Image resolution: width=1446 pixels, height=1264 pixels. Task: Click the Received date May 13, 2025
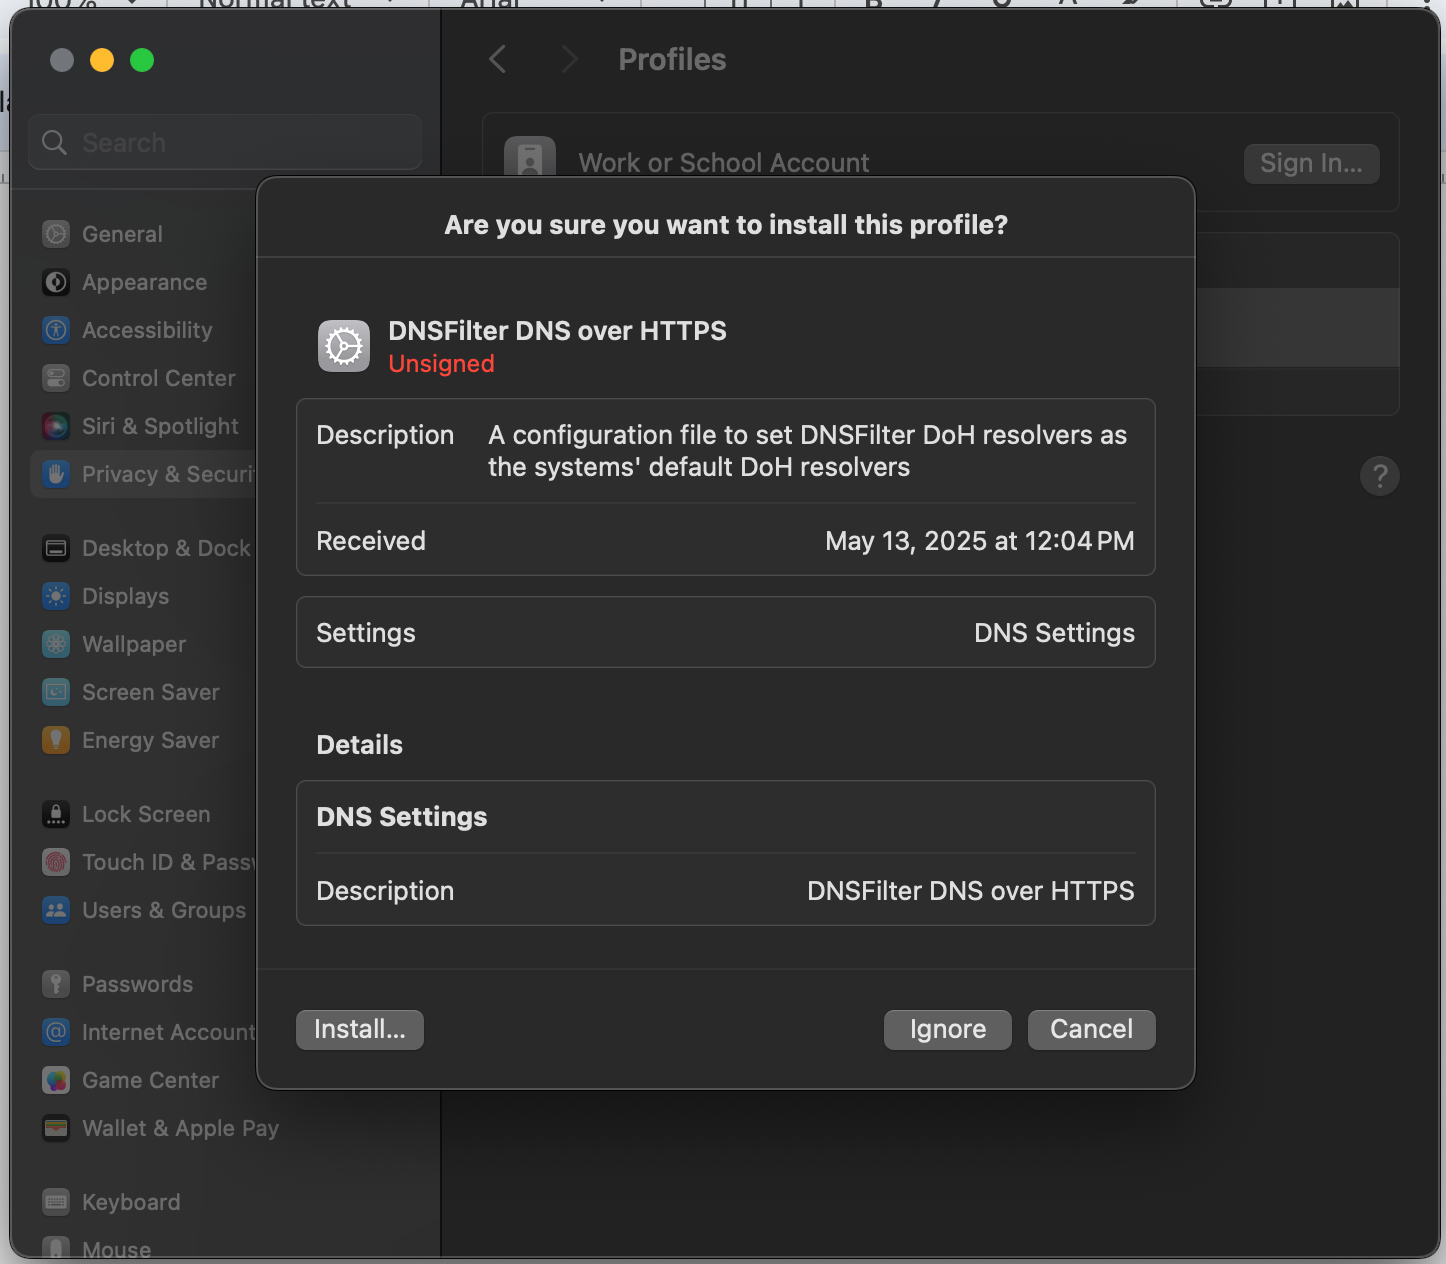pos(980,541)
